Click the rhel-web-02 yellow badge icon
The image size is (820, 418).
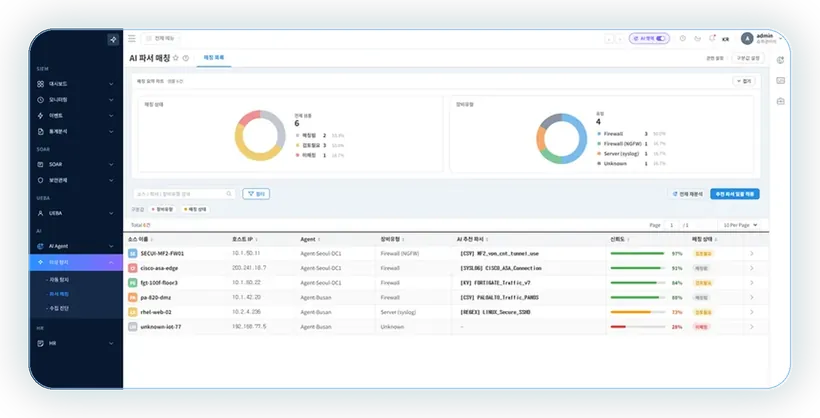point(133,312)
